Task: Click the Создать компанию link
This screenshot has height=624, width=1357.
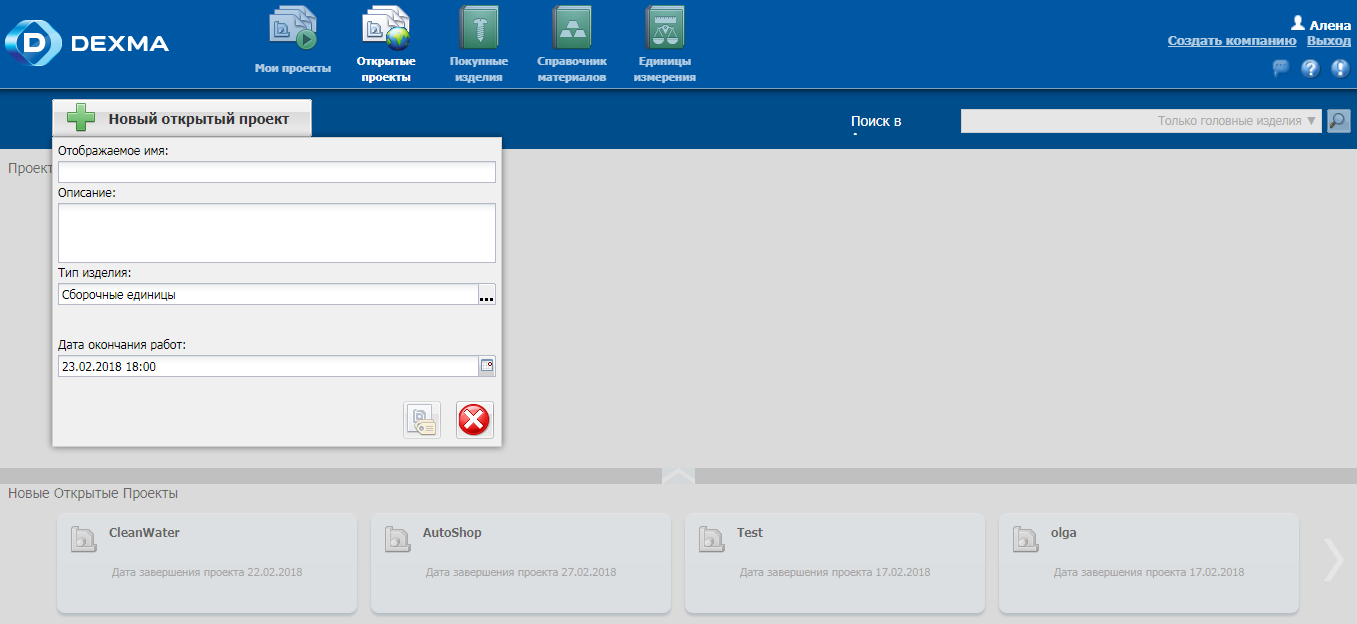Action: (1232, 41)
